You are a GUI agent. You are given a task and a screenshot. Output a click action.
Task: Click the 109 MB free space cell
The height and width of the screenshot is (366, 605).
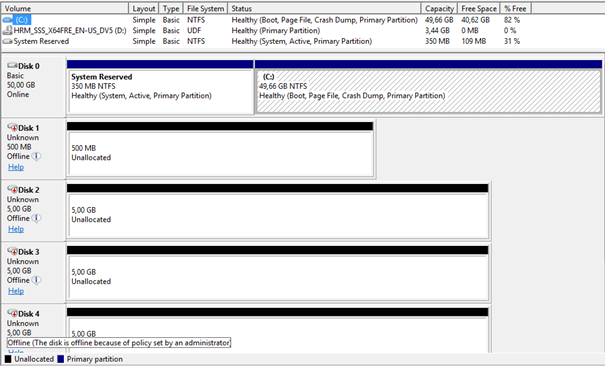[x=473, y=41]
